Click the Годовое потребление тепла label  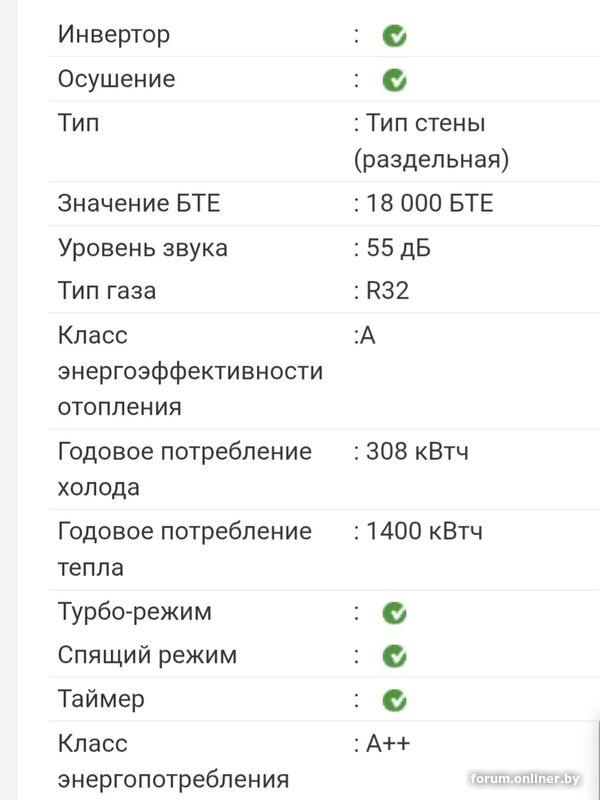[185, 549]
